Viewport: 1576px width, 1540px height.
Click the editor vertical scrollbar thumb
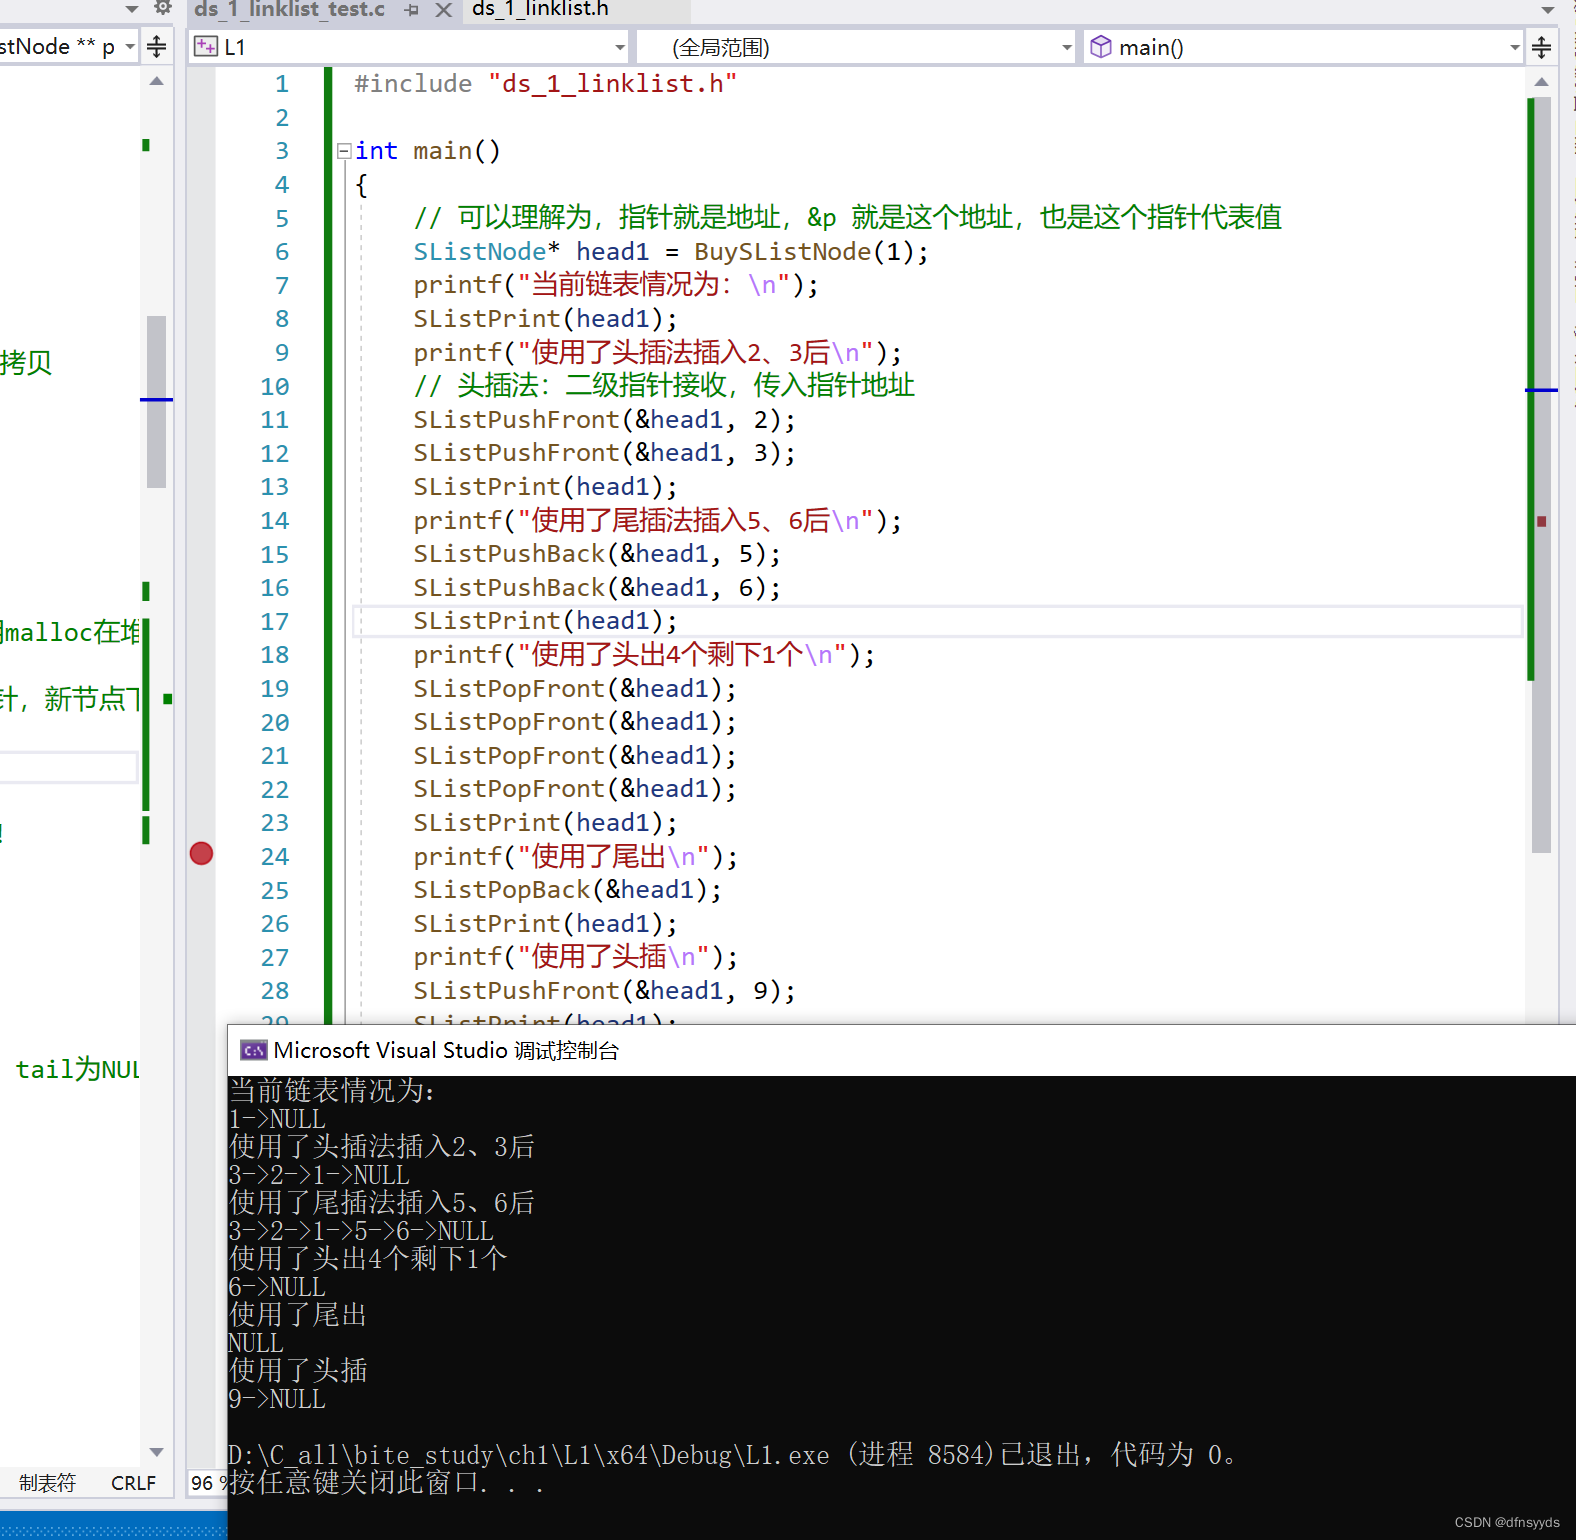1542,475
